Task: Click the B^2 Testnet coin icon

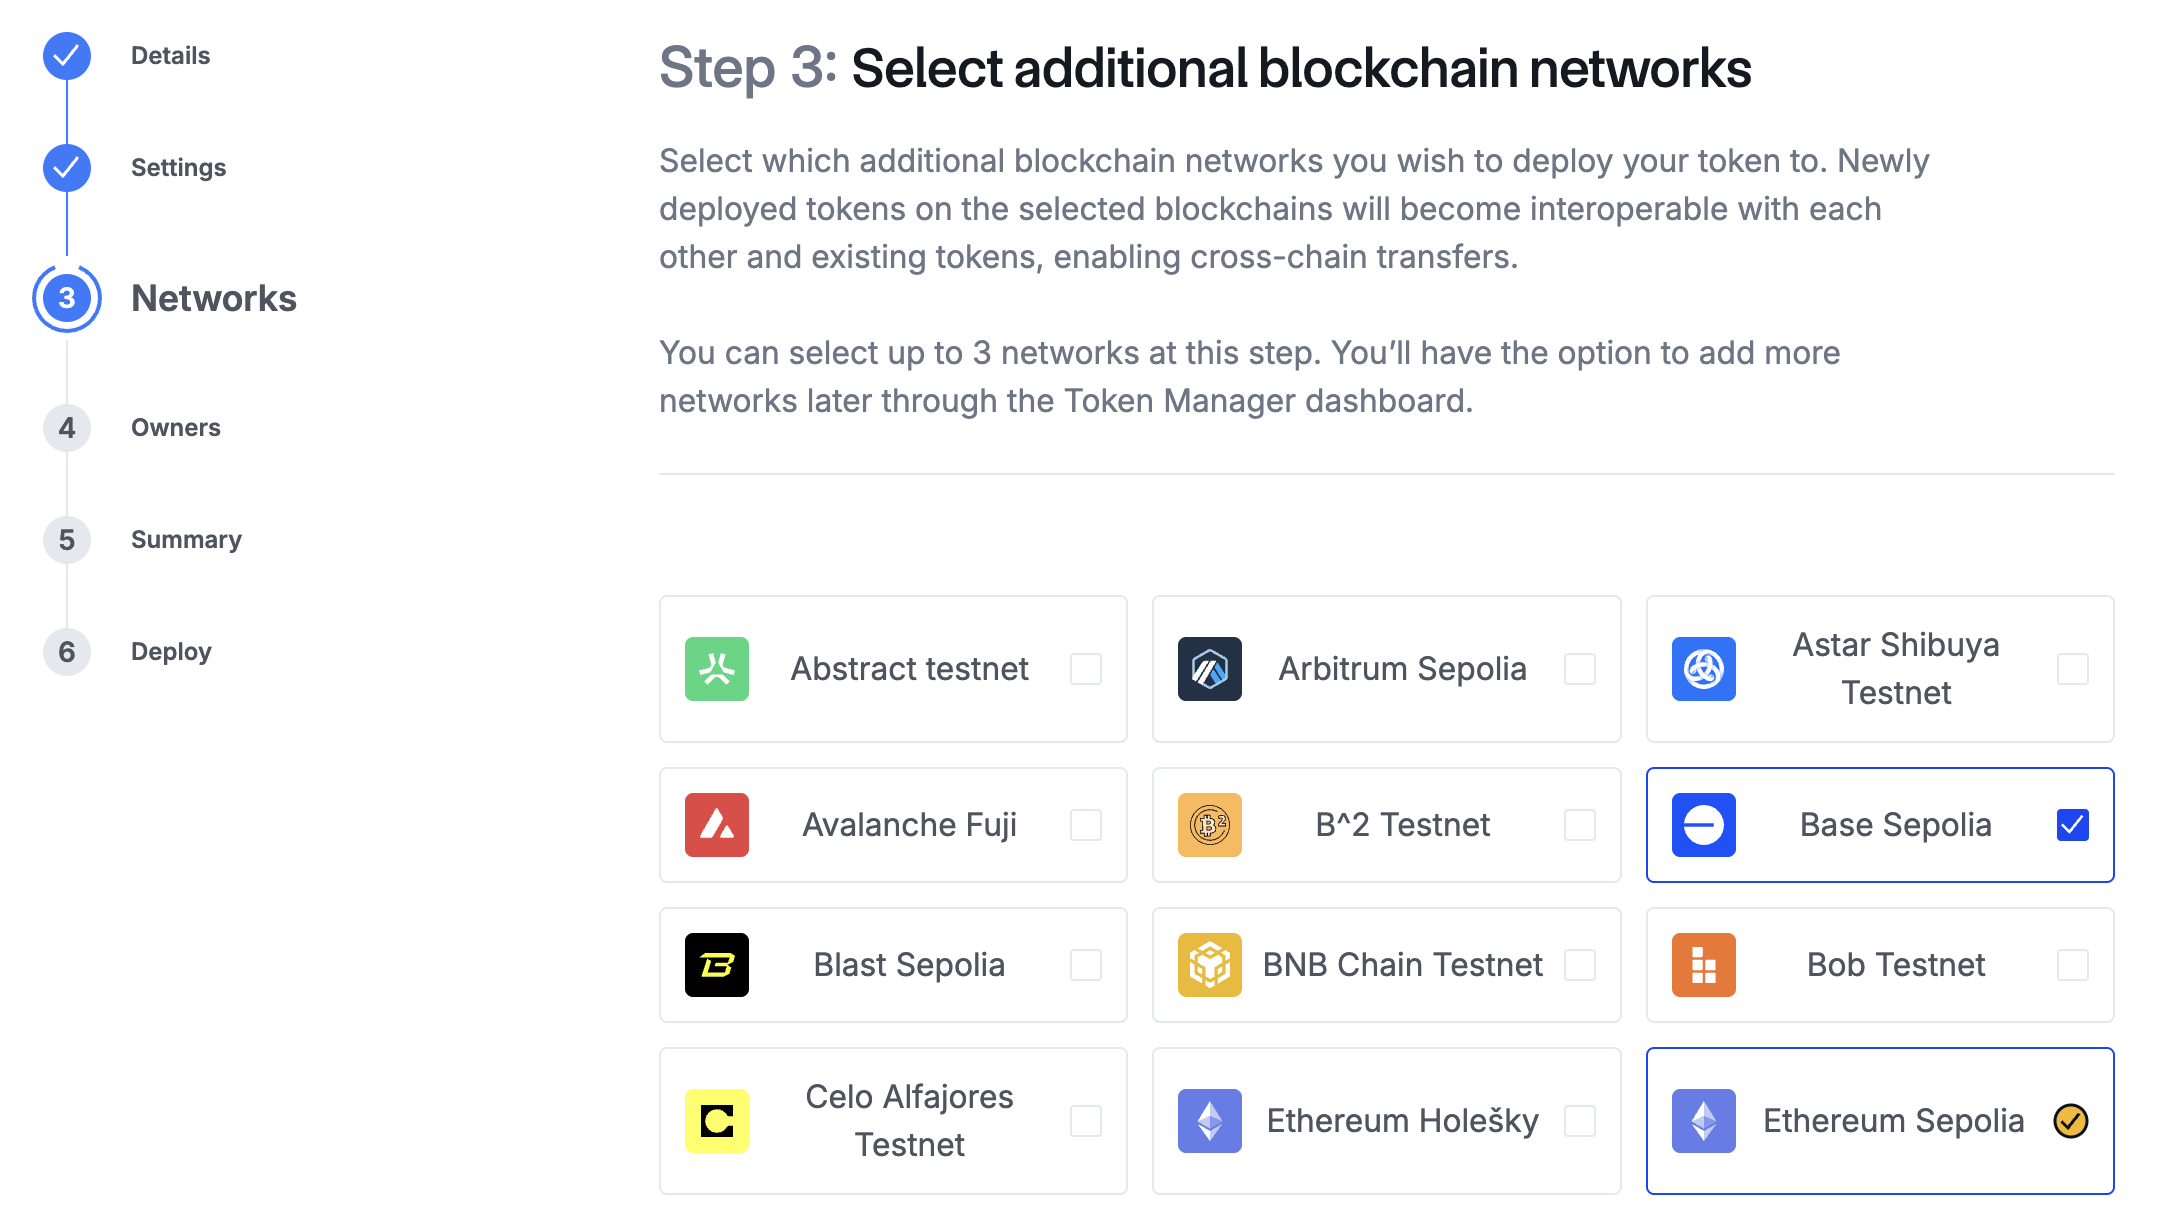Action: click(x=1209, y=825)
